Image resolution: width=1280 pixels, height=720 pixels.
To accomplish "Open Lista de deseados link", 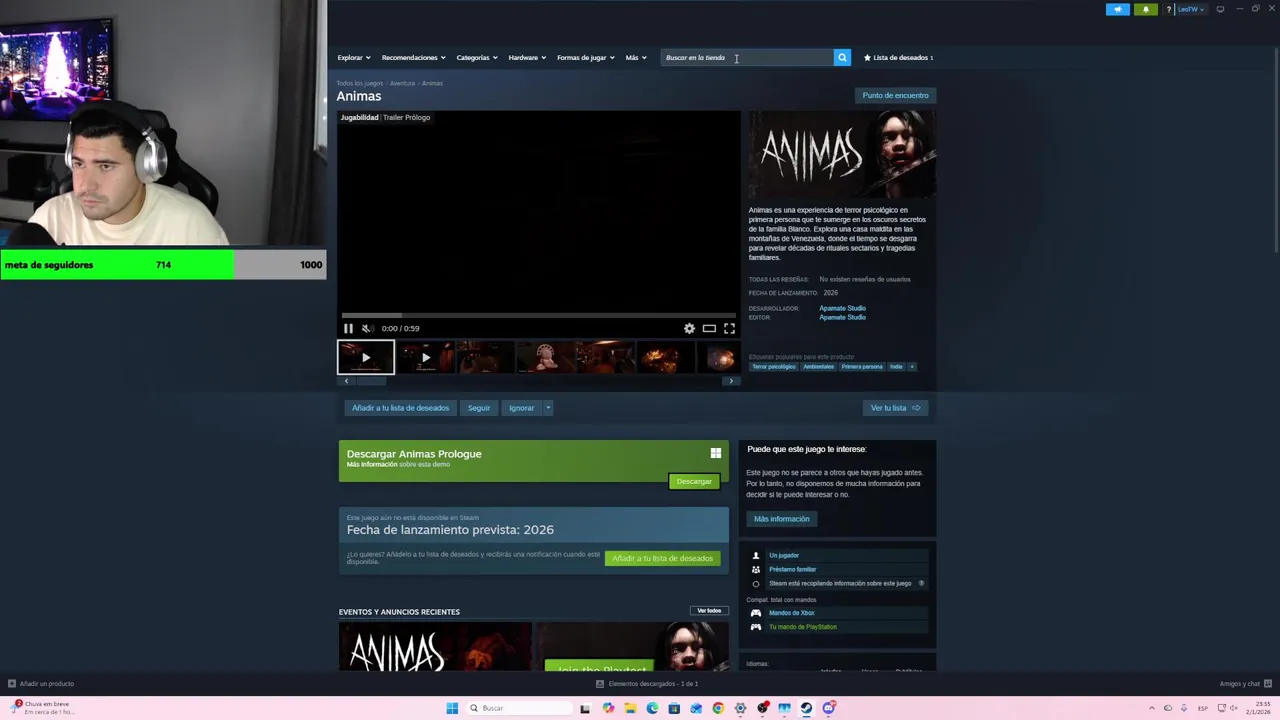I will pyautogui.click(x=898, y=57).
